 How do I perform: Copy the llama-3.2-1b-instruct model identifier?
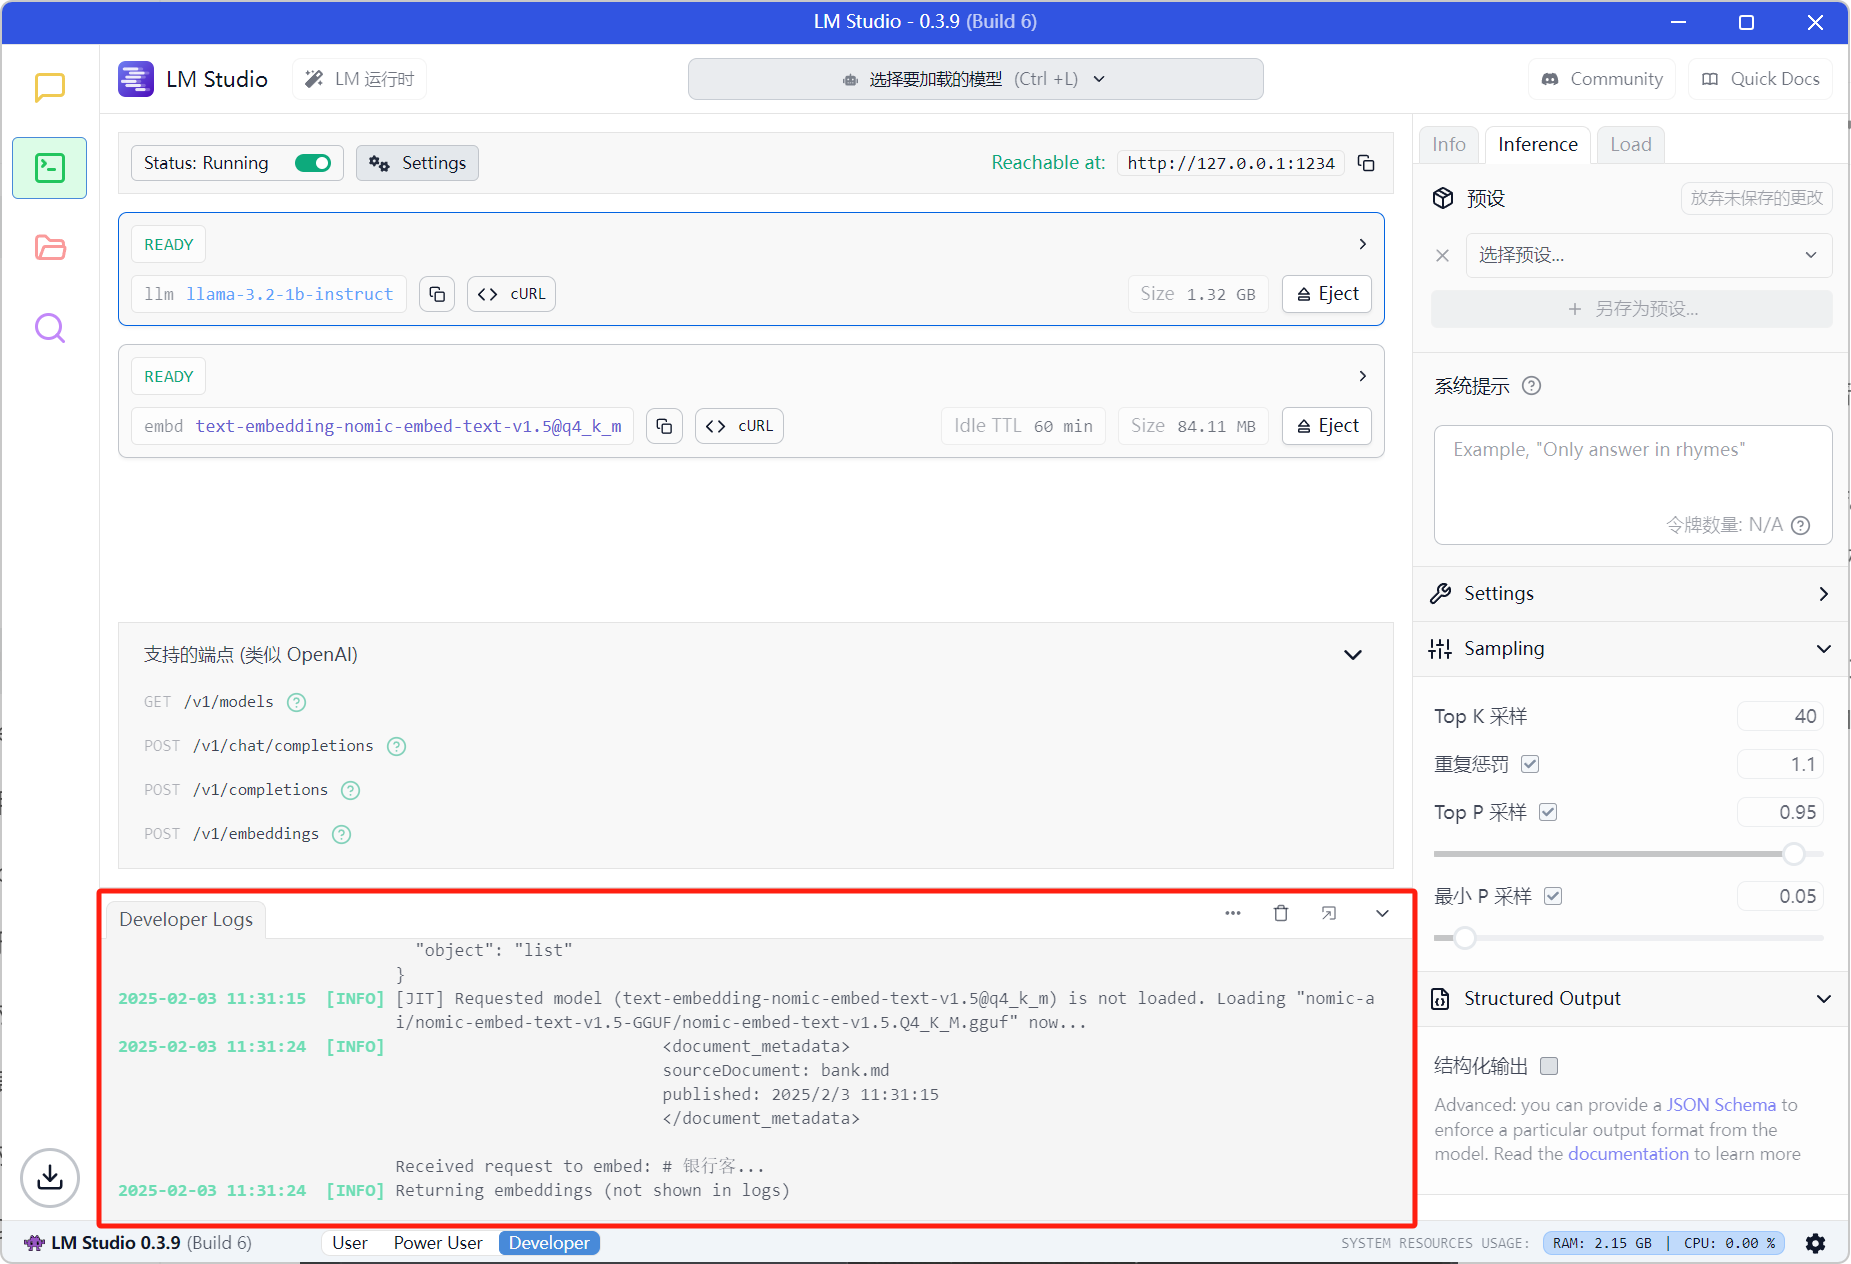click(437, 294)
